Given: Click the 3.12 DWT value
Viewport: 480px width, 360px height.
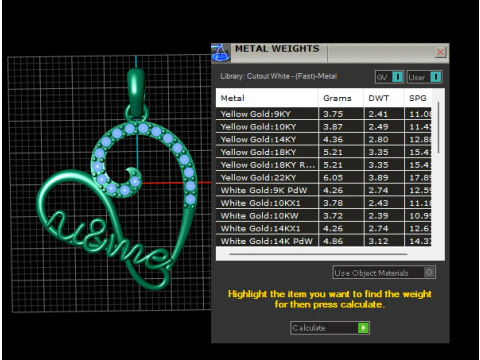Looking at the screenshot, I should pyautogui.click(x=378, y=241).
